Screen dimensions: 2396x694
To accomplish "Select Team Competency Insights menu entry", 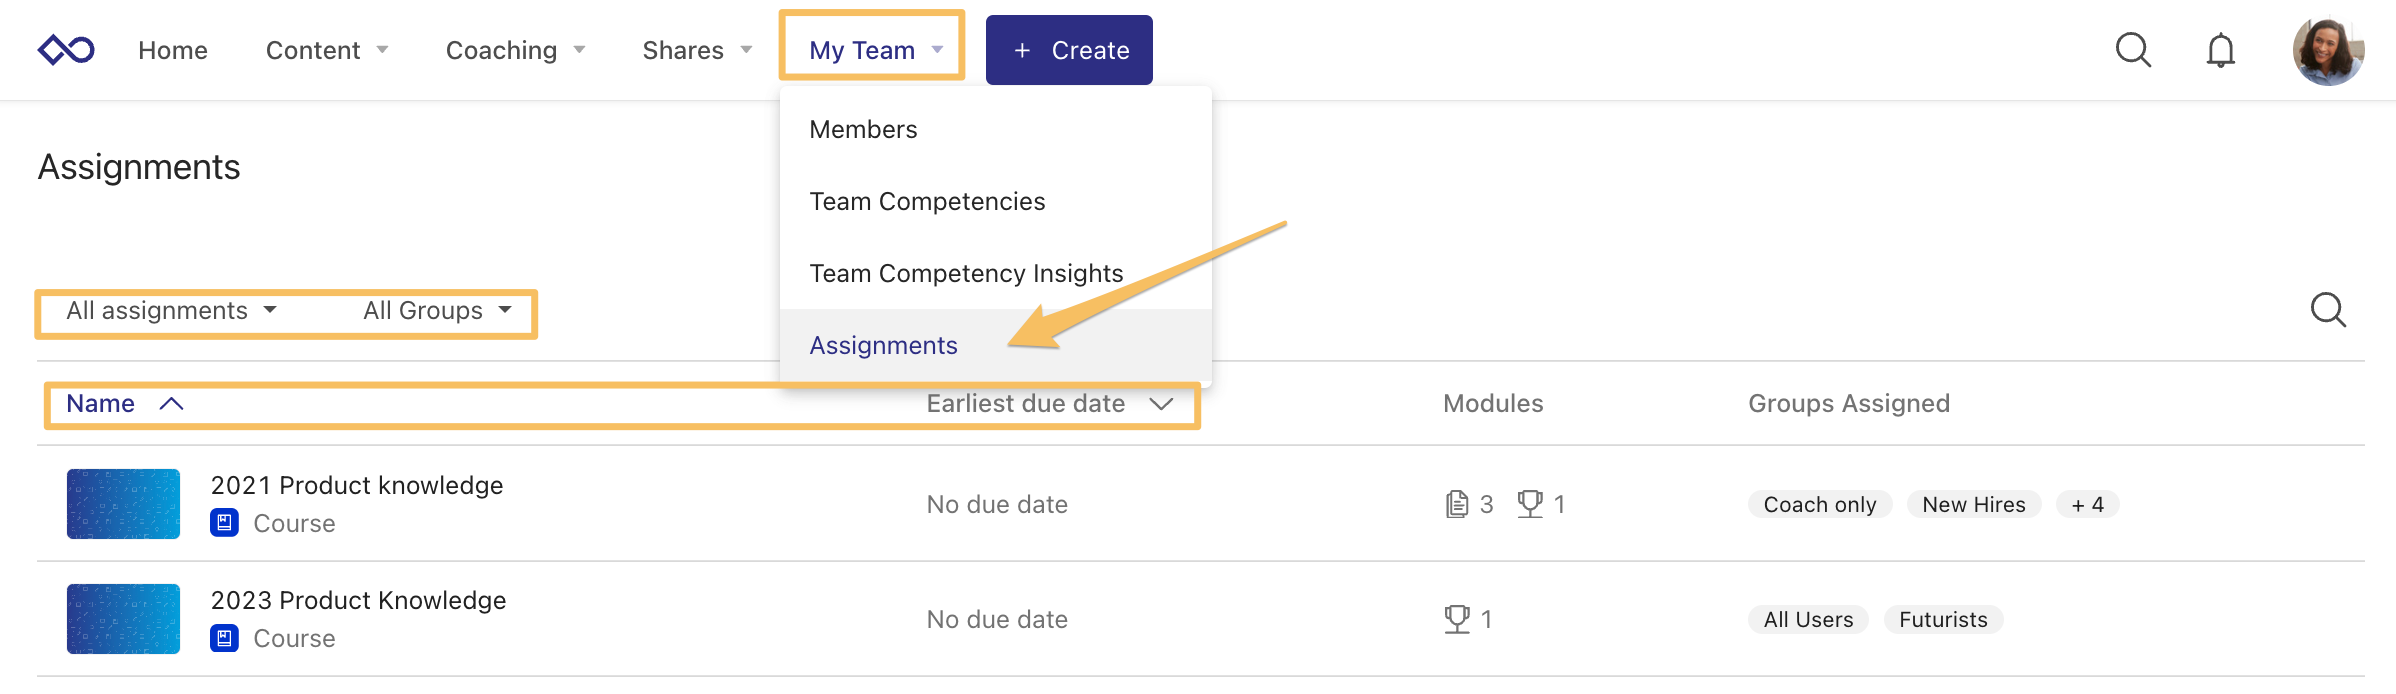I will [965, 272].
